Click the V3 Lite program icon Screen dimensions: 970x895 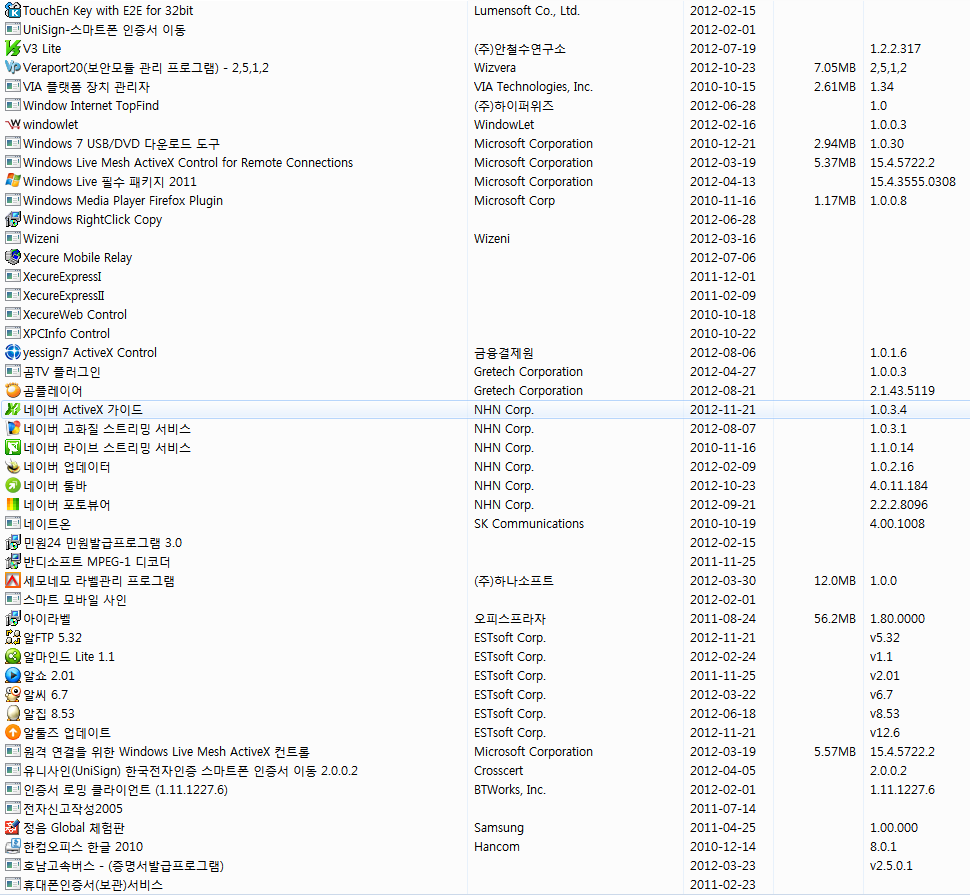(x=12, y=48)
